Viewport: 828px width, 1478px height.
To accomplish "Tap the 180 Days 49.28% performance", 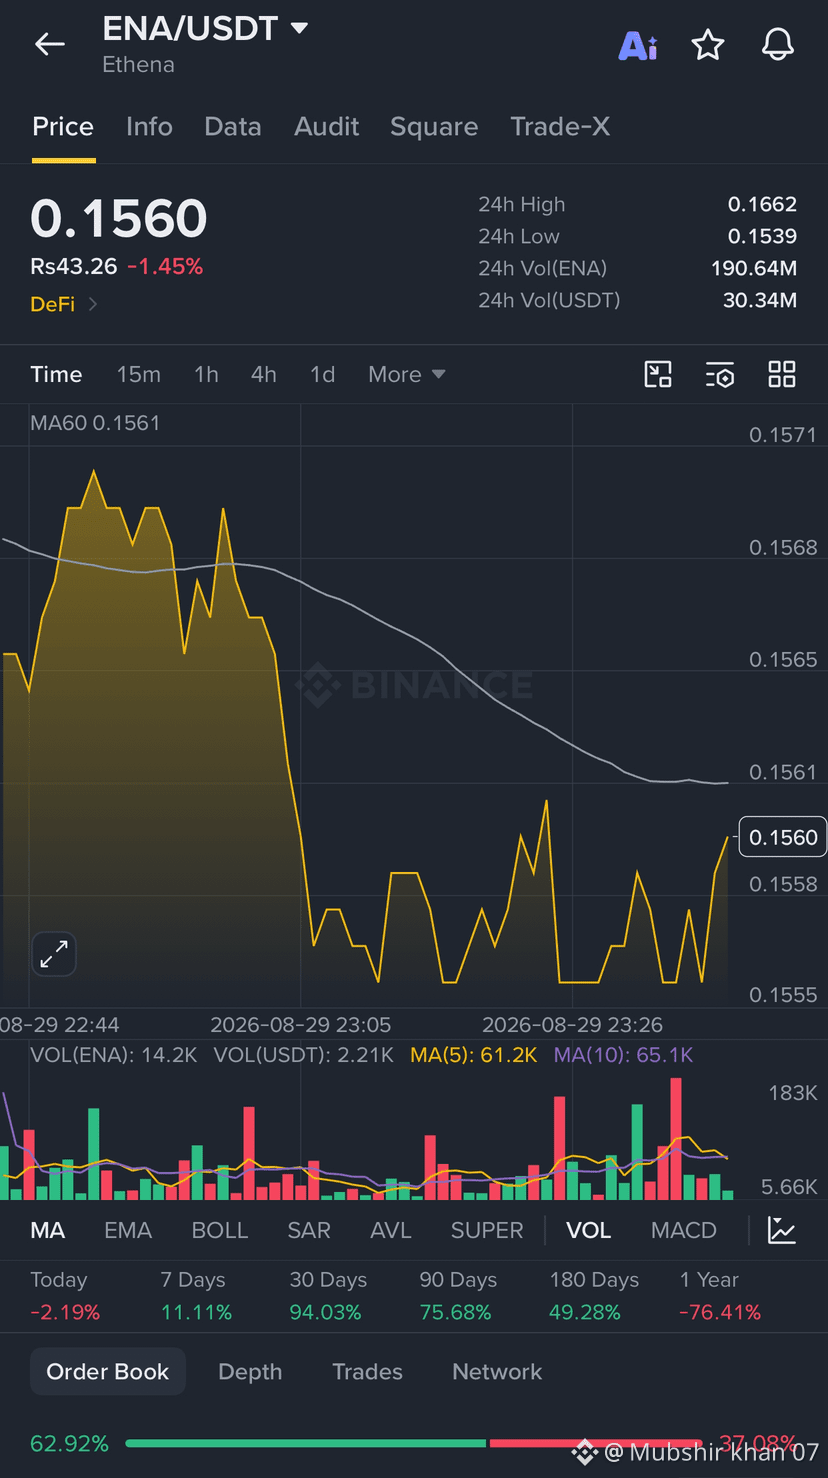I will coord(594,1296).
